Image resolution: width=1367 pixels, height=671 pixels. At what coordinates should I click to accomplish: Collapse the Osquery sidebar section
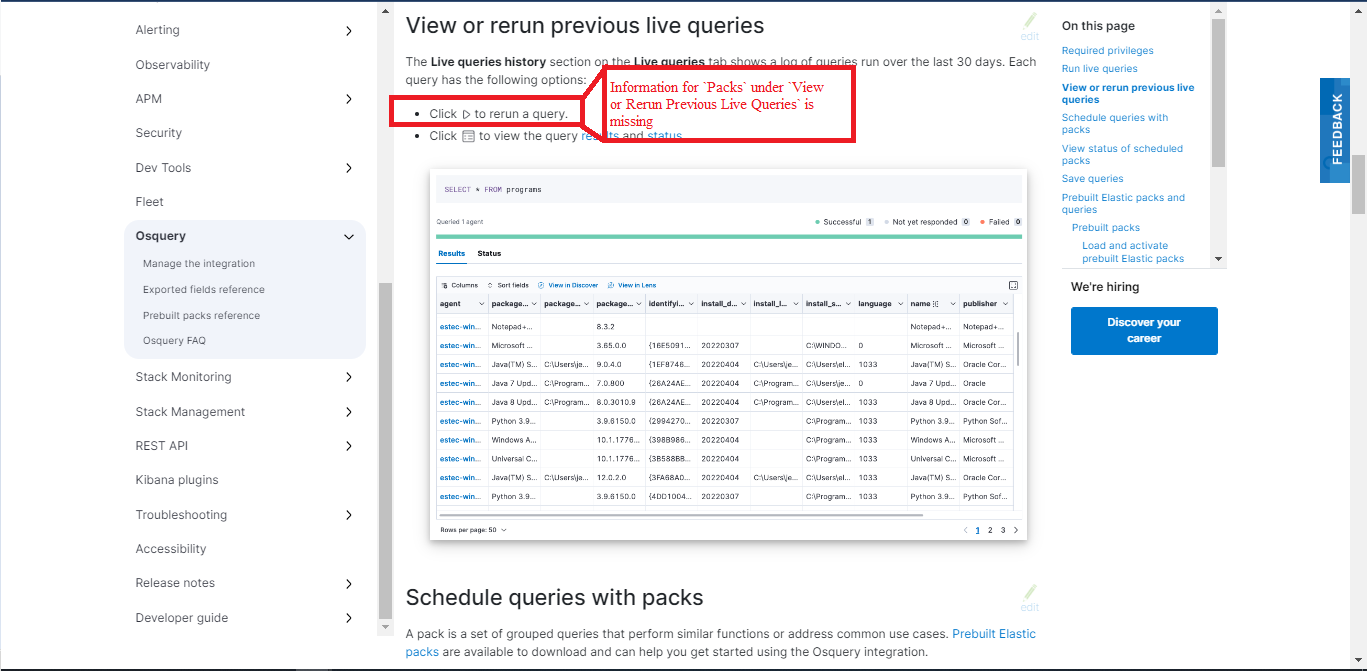[348, 236]
